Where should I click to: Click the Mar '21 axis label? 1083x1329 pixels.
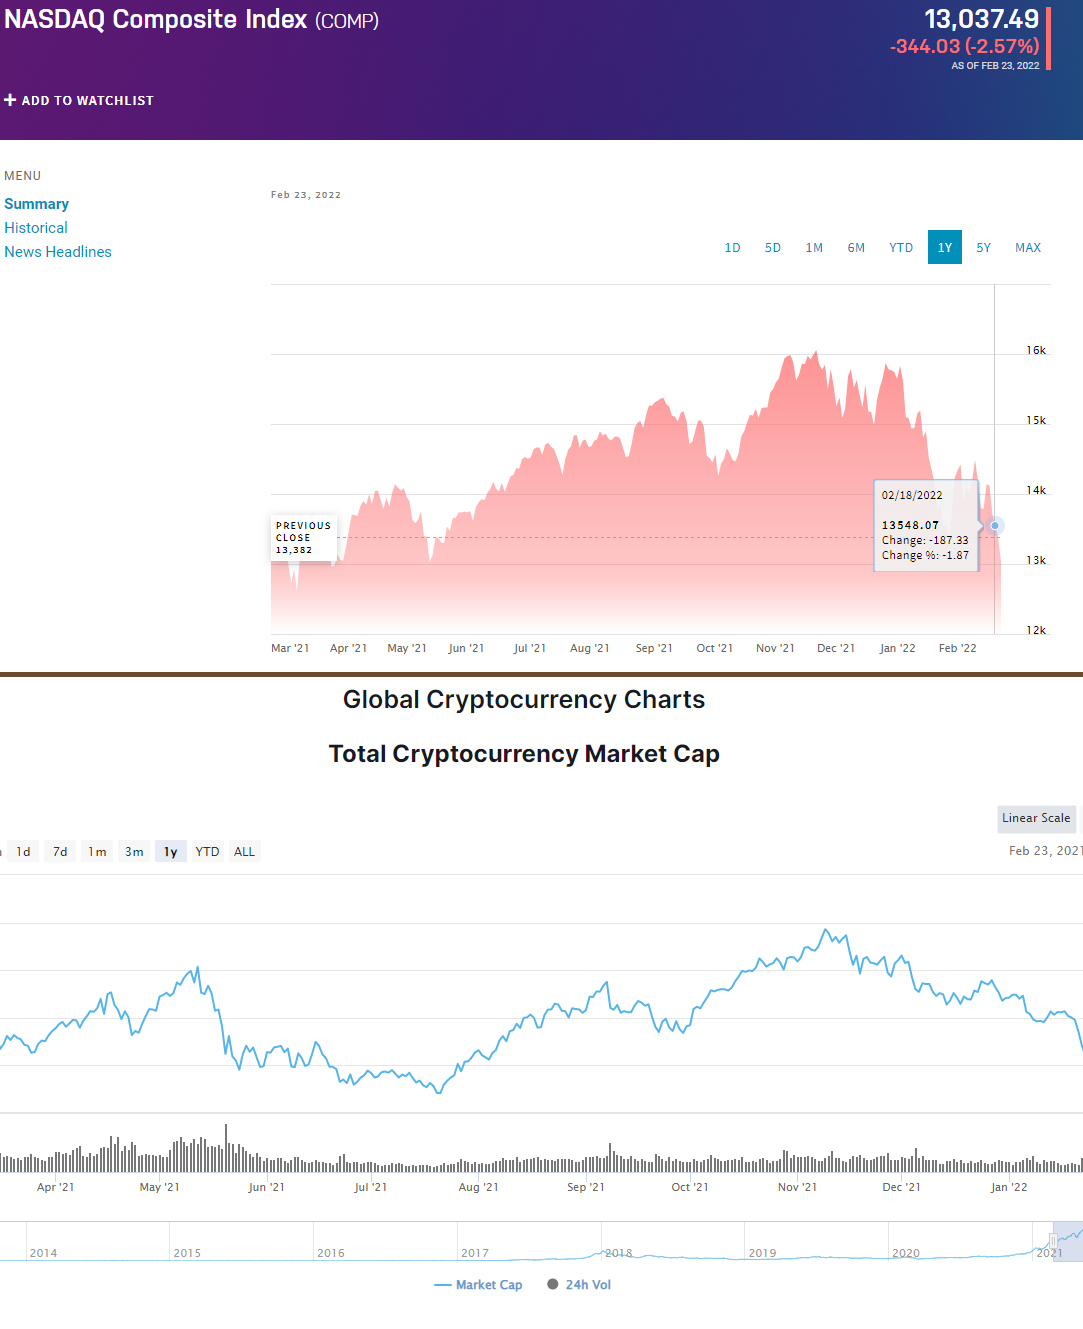(x=290, y=648)
